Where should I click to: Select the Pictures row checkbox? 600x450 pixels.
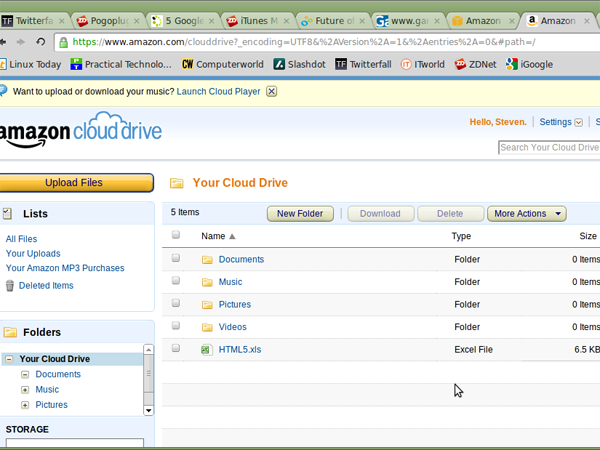[176, 303]
